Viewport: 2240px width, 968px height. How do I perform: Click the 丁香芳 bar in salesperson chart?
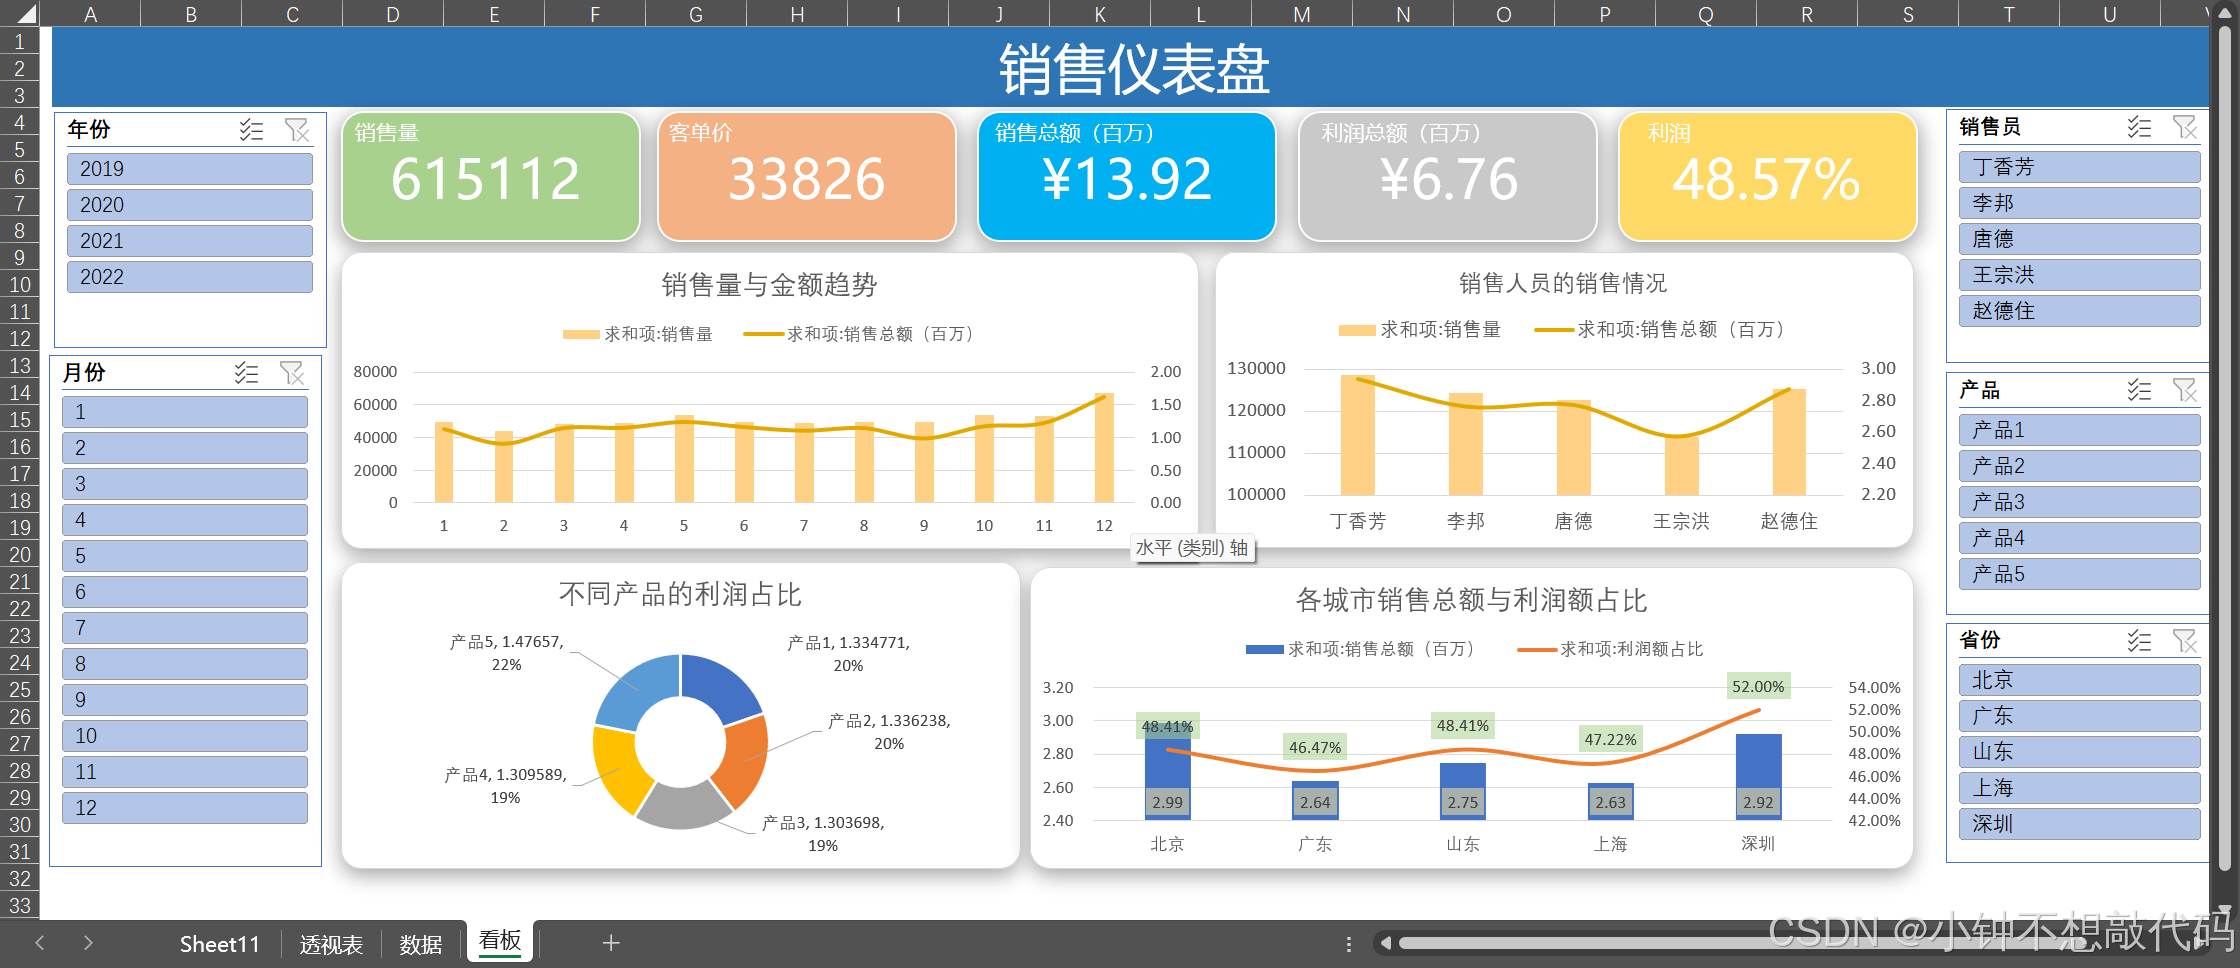click(1358, 435)
